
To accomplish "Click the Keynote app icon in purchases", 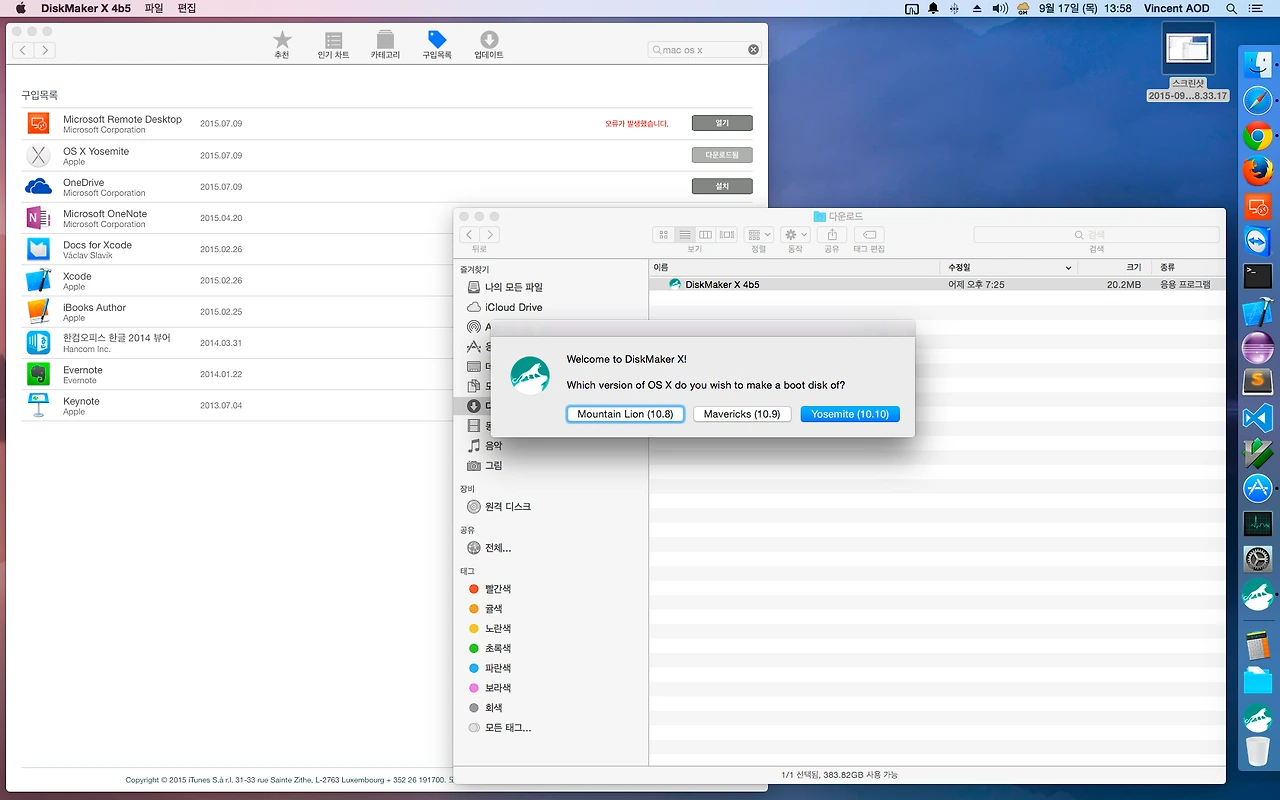I will tap(38, 405).
